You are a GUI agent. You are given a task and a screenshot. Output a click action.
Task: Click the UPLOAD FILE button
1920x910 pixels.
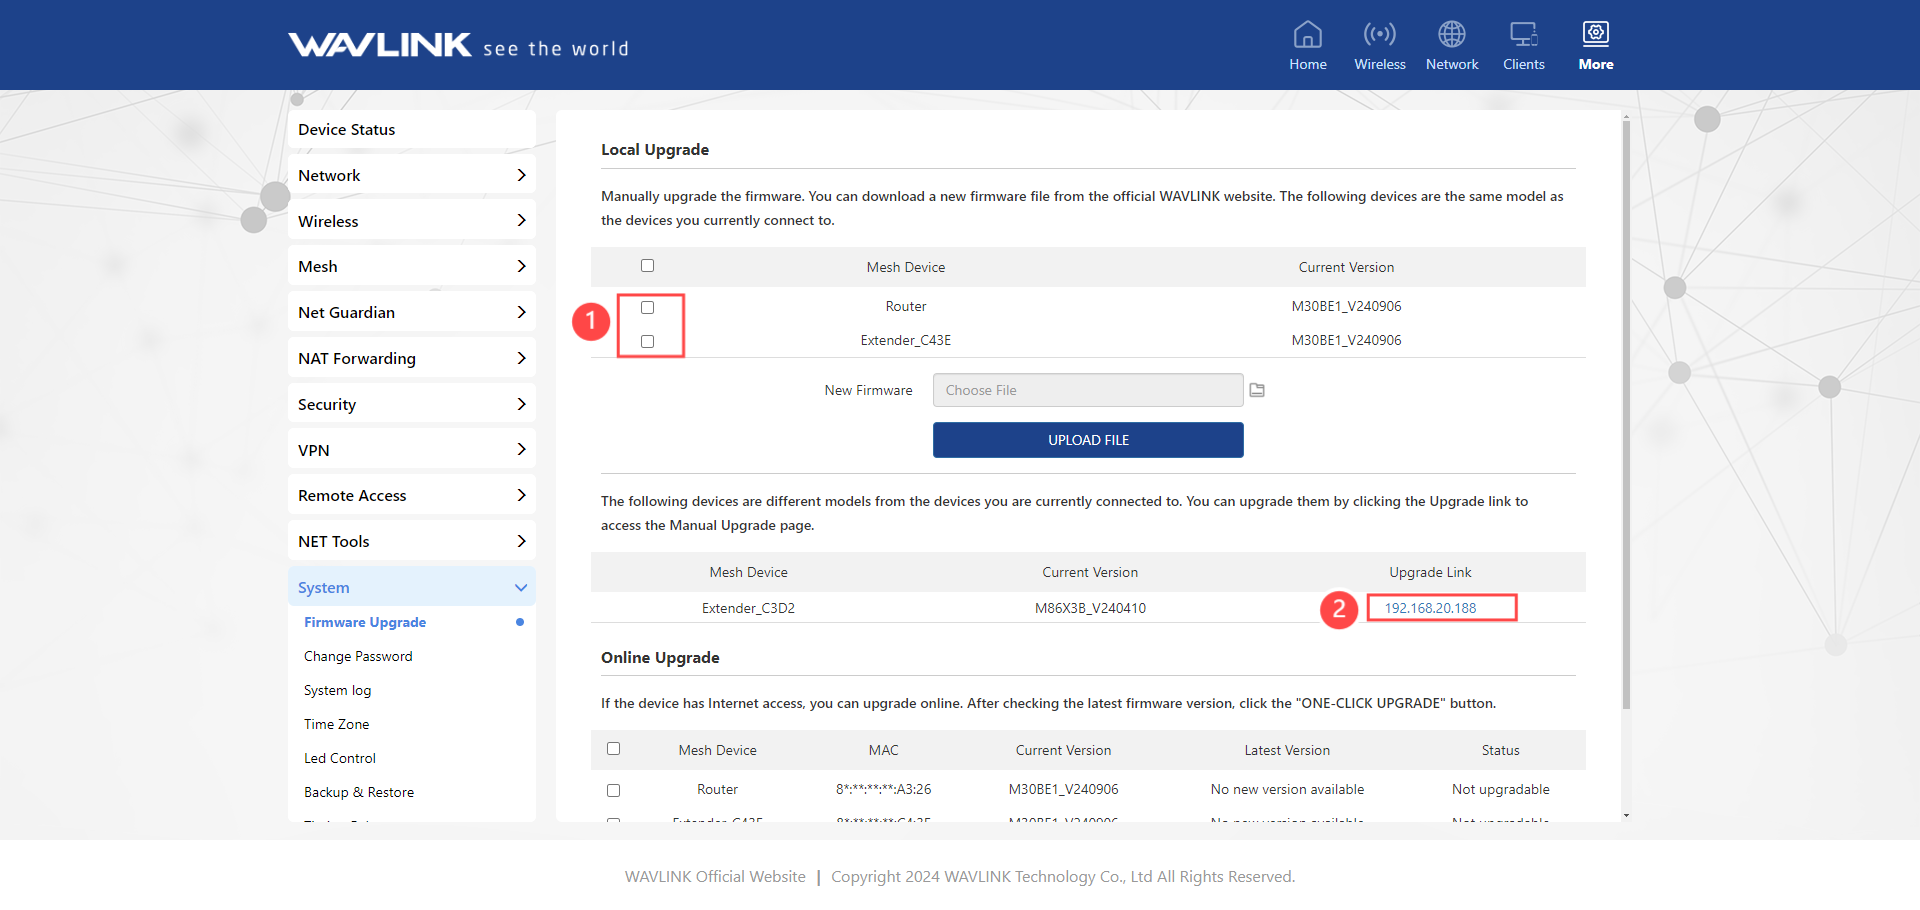1088,440
